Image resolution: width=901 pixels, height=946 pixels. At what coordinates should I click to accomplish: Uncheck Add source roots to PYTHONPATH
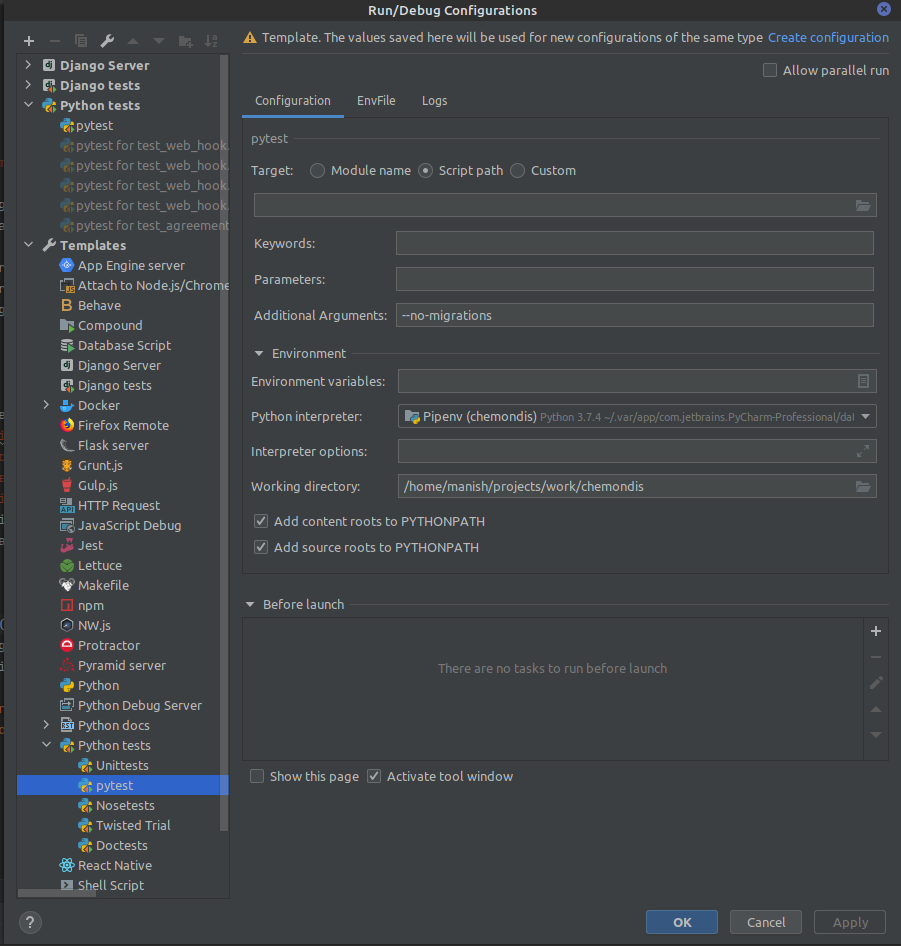[261, 547]
